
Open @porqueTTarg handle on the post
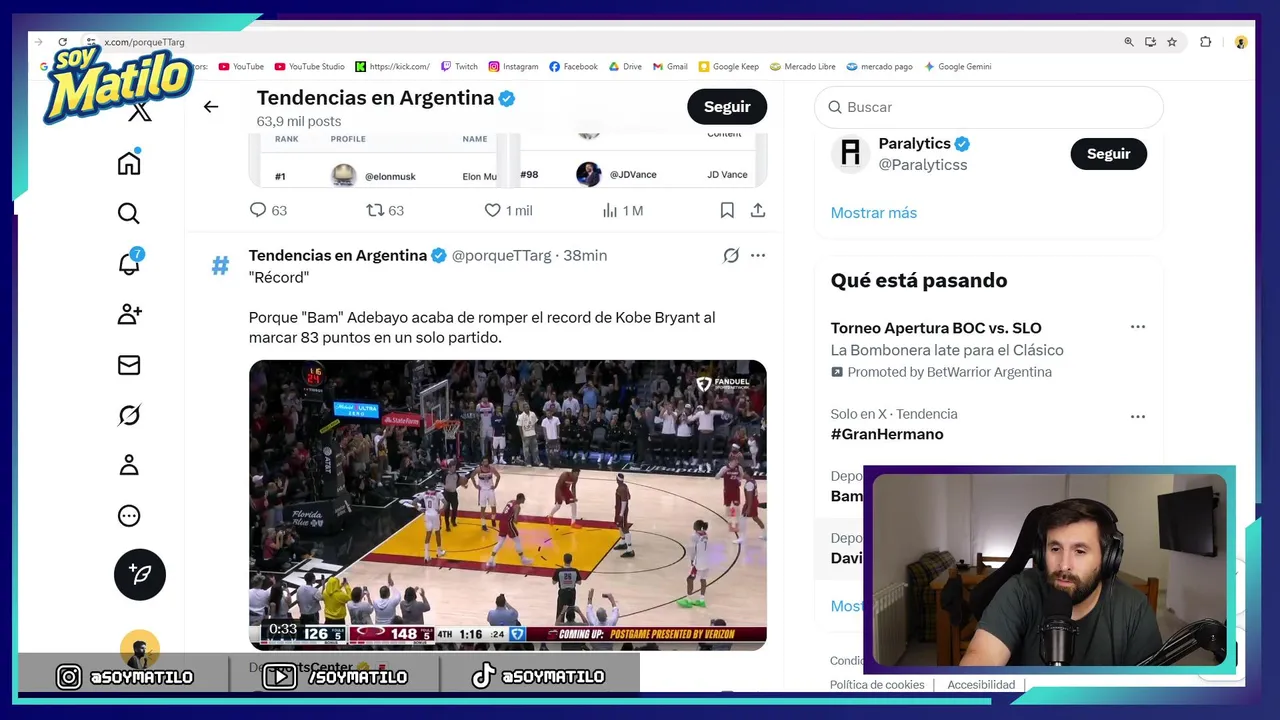(x=501, y=256)
